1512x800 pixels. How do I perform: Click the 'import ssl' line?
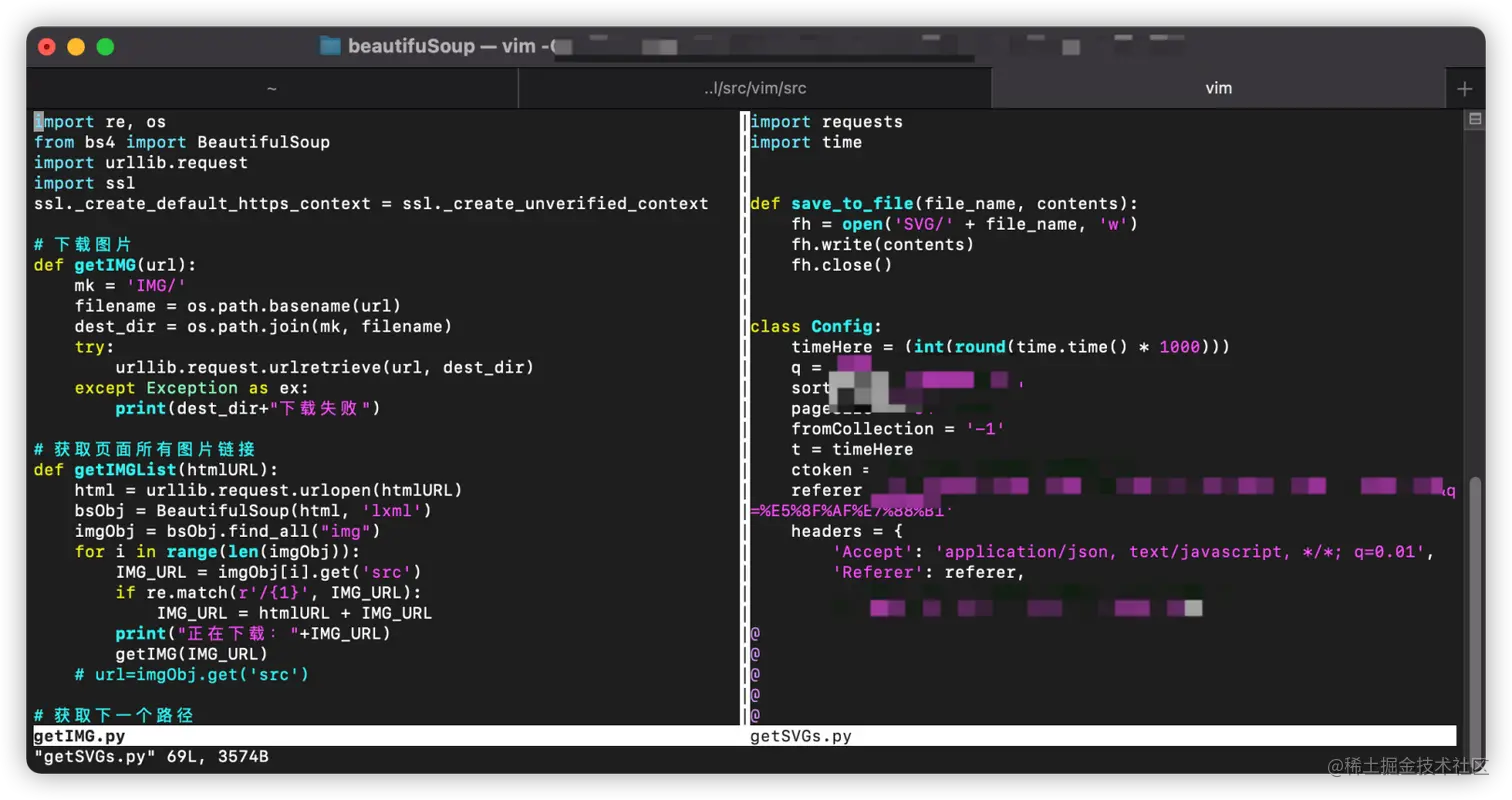[x=85, y=183]
